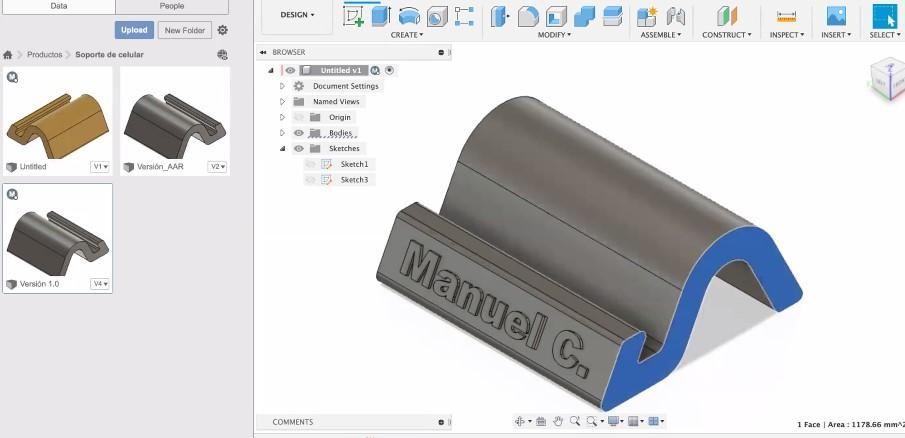905x438 pixels.
Task: Toggle the Origin folder eye icon
Action: click(298, 117)
